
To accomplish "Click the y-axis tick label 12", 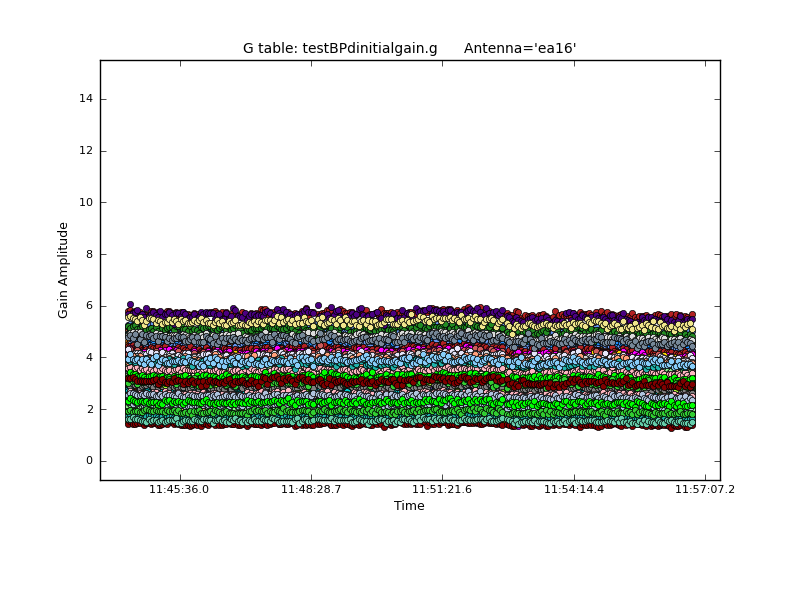I will pyautogui.click(x=86, y=150).
